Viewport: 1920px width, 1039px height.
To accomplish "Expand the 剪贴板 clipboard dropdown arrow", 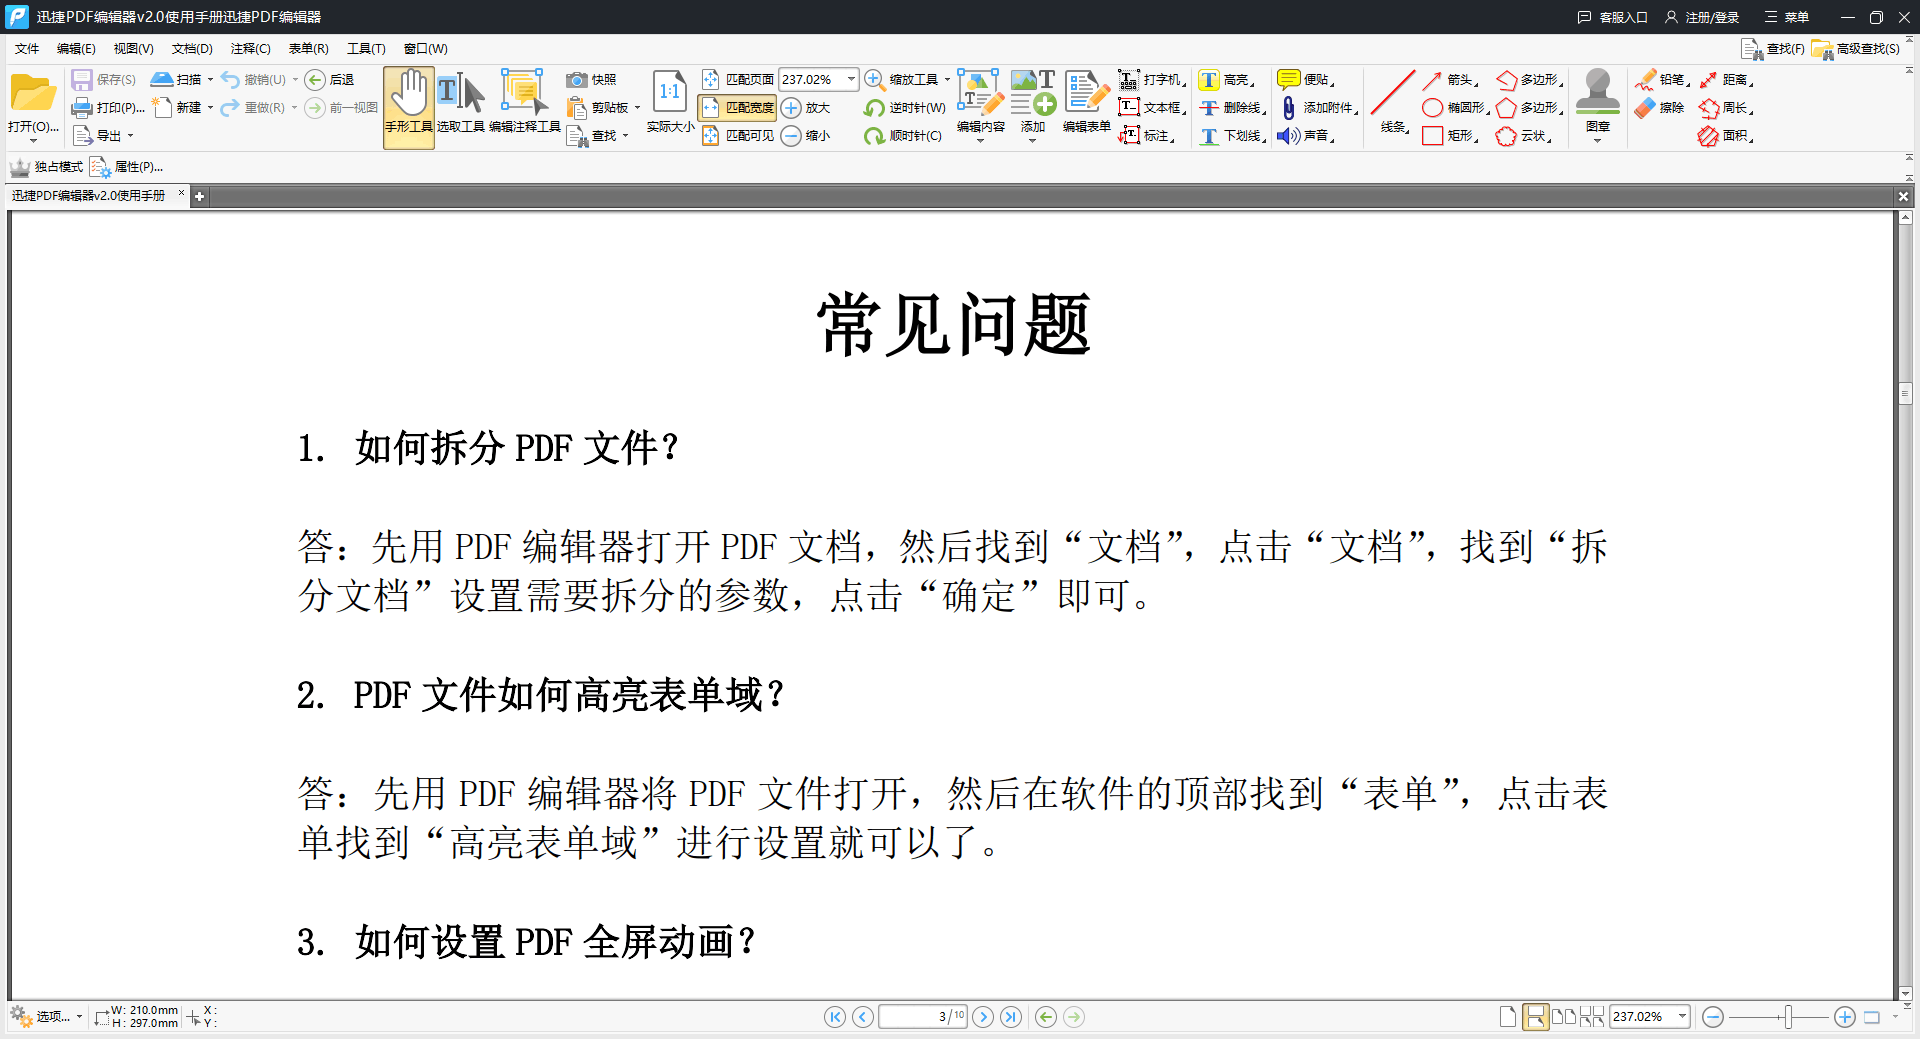I will point(637,107).
